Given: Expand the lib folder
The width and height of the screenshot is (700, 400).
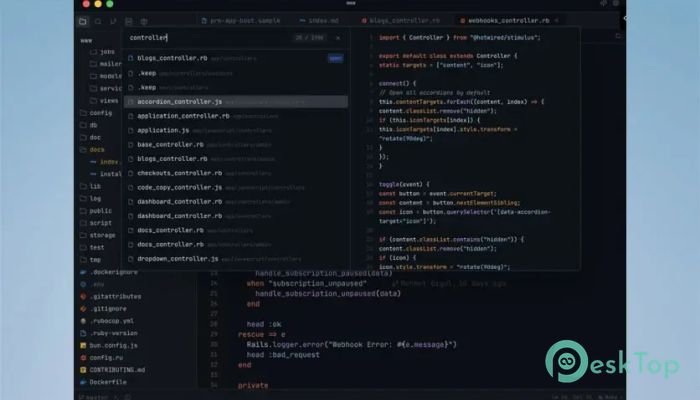Looking at the screenshot, I should coord(90,186).
